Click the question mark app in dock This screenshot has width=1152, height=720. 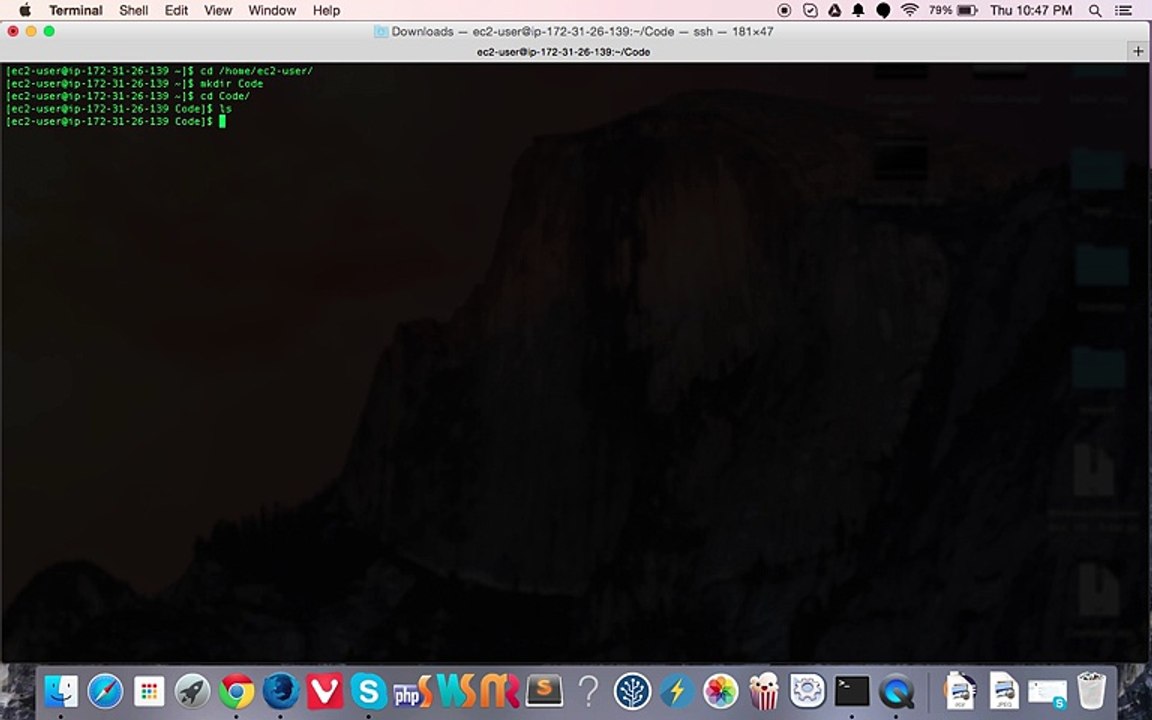point(588,691)
